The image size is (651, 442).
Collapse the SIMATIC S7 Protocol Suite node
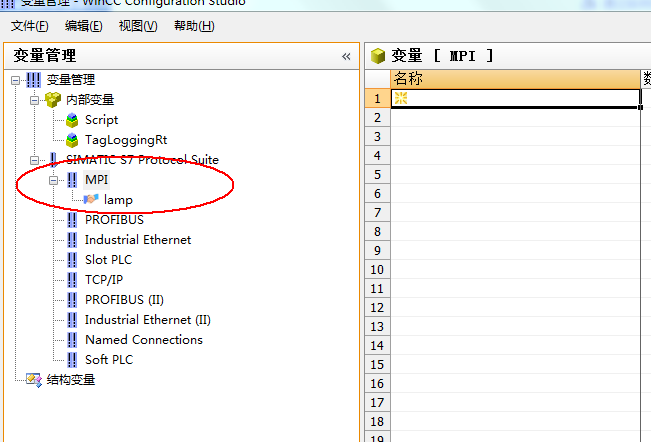click(x=35, y=160)
